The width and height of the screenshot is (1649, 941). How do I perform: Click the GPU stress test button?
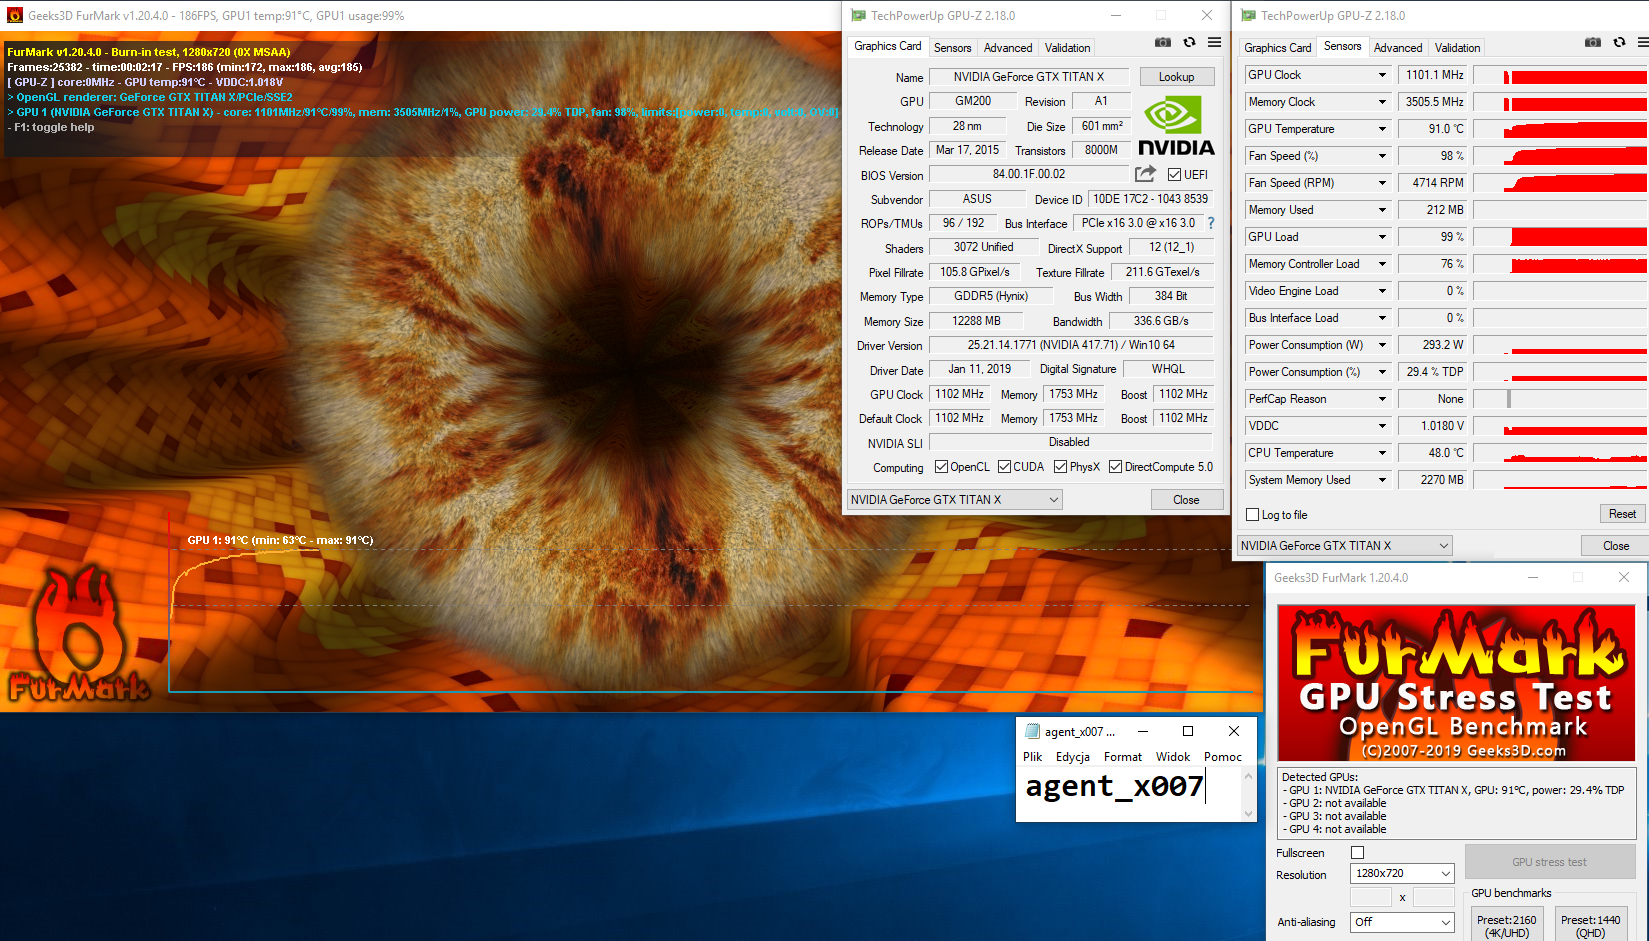pyautogui.click(x=1549, y=862)
